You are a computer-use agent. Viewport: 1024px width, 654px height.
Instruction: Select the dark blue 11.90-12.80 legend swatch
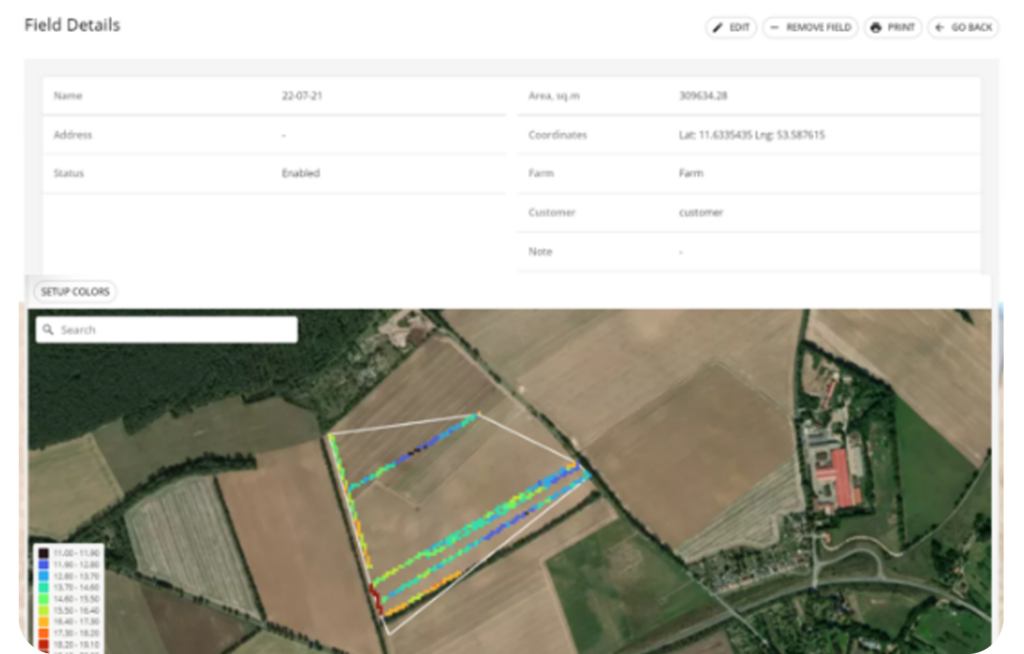[42, 564]
